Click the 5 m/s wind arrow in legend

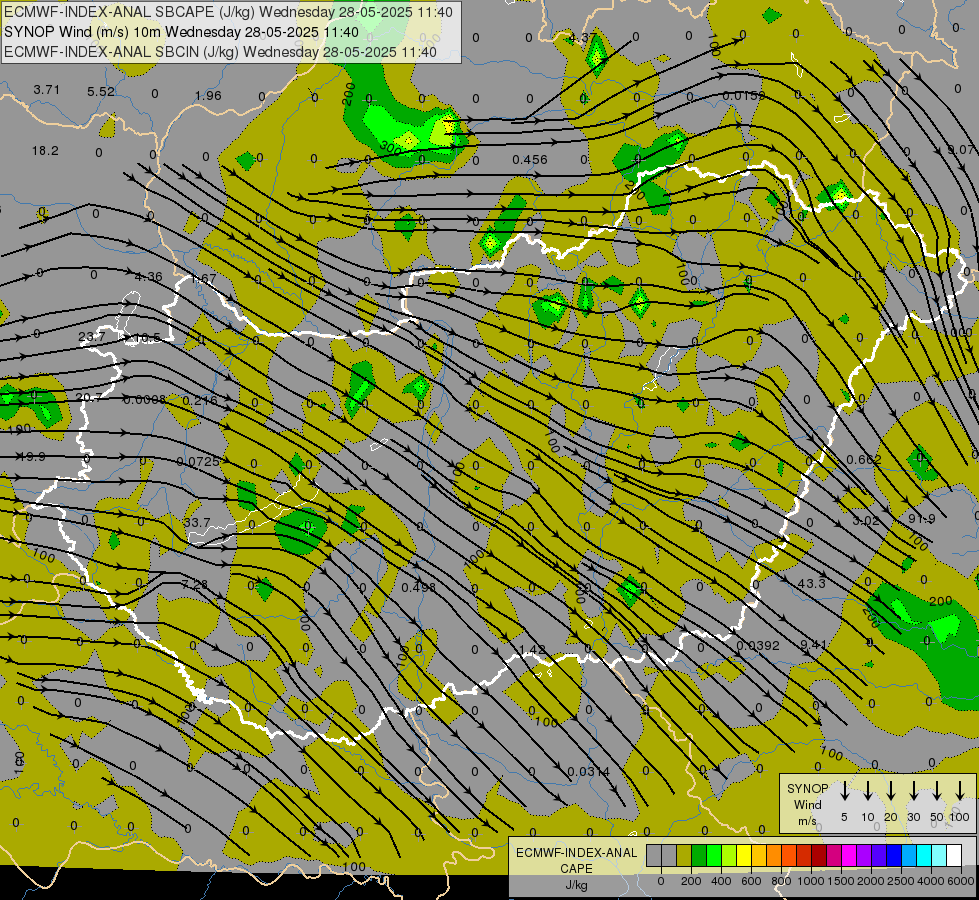[844, 791]
